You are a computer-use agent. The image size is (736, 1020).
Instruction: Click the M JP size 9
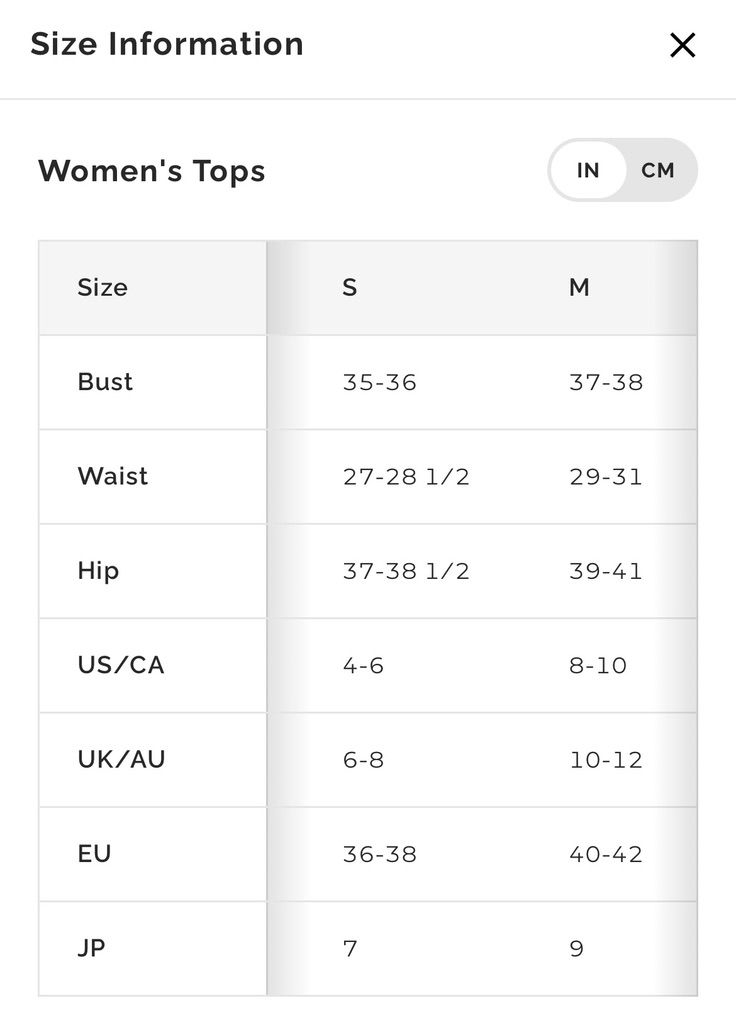click(576, 948)
